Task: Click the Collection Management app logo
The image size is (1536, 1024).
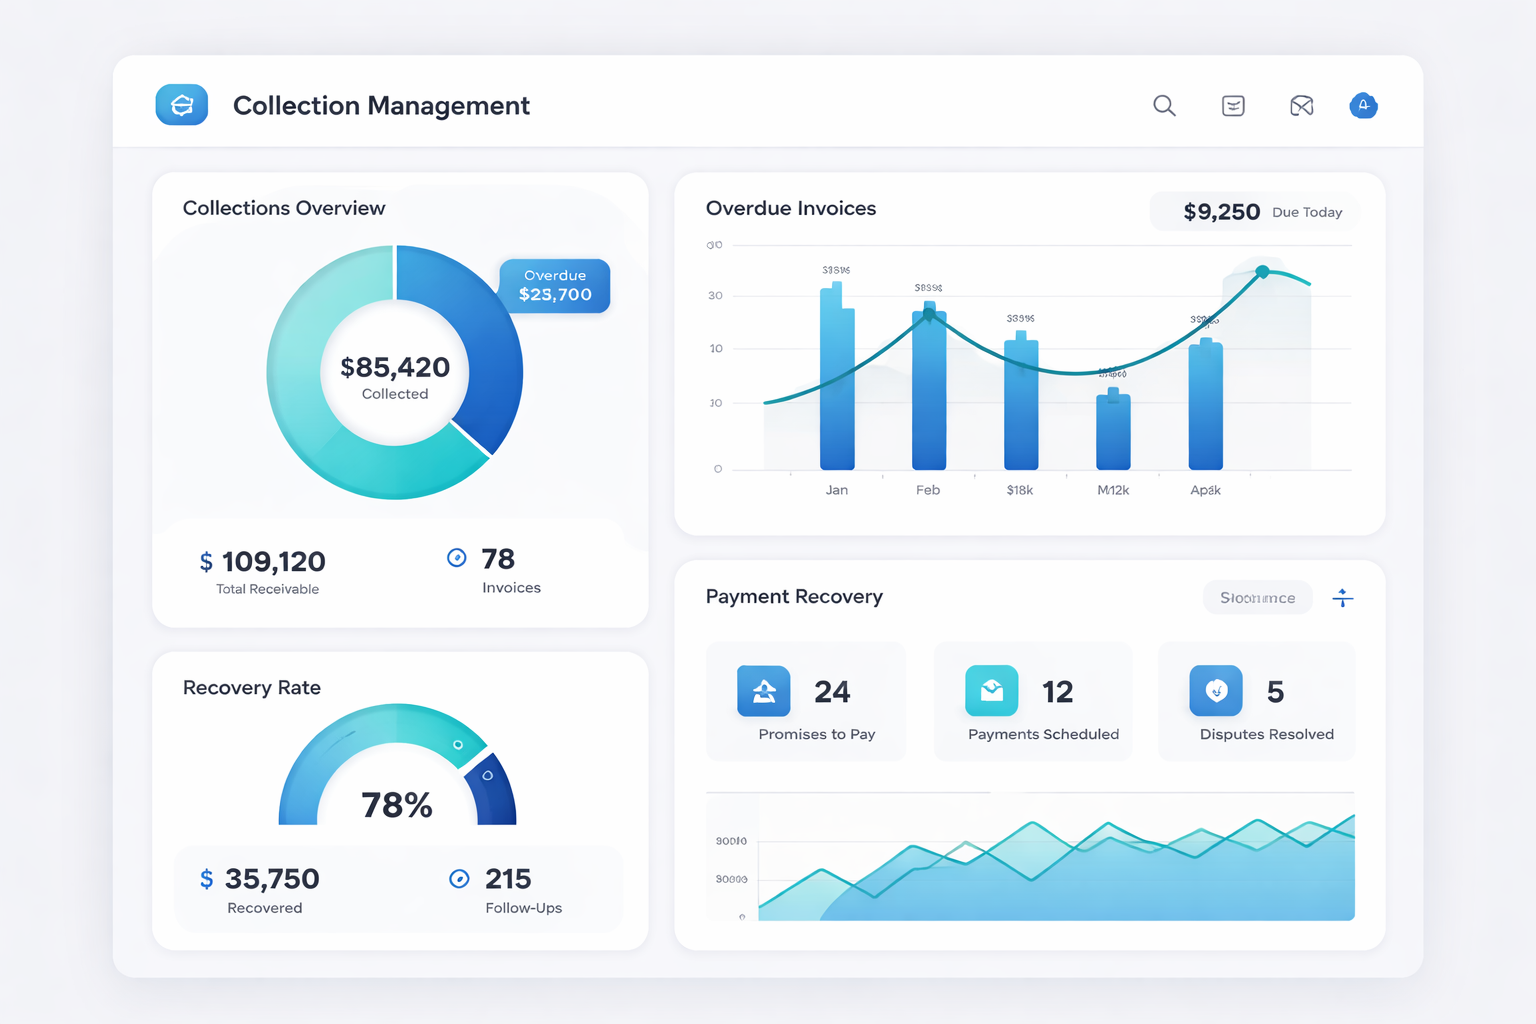Action: (x=182, y=105)
